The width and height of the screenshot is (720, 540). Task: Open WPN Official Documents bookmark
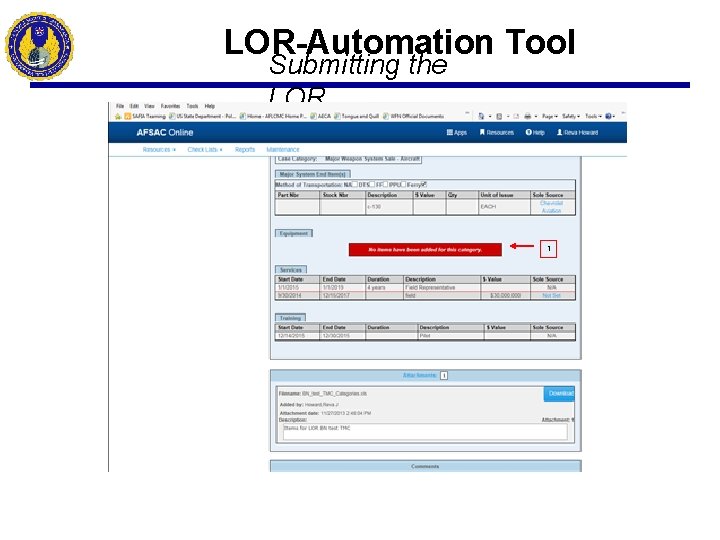click(x=413, y=116)
